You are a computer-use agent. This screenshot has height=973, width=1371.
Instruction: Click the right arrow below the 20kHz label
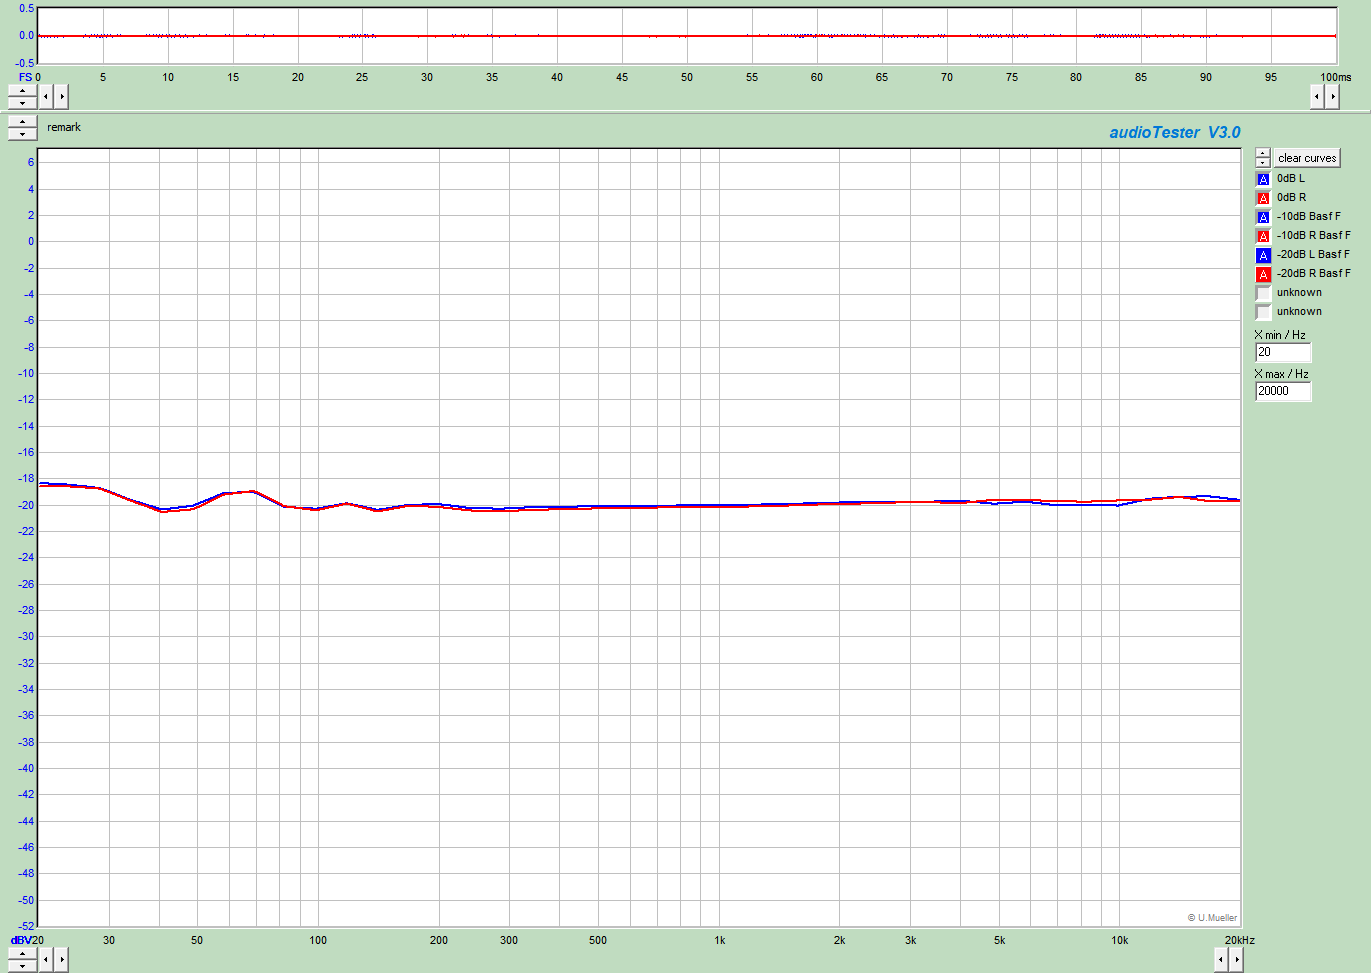pos(1237,960)
